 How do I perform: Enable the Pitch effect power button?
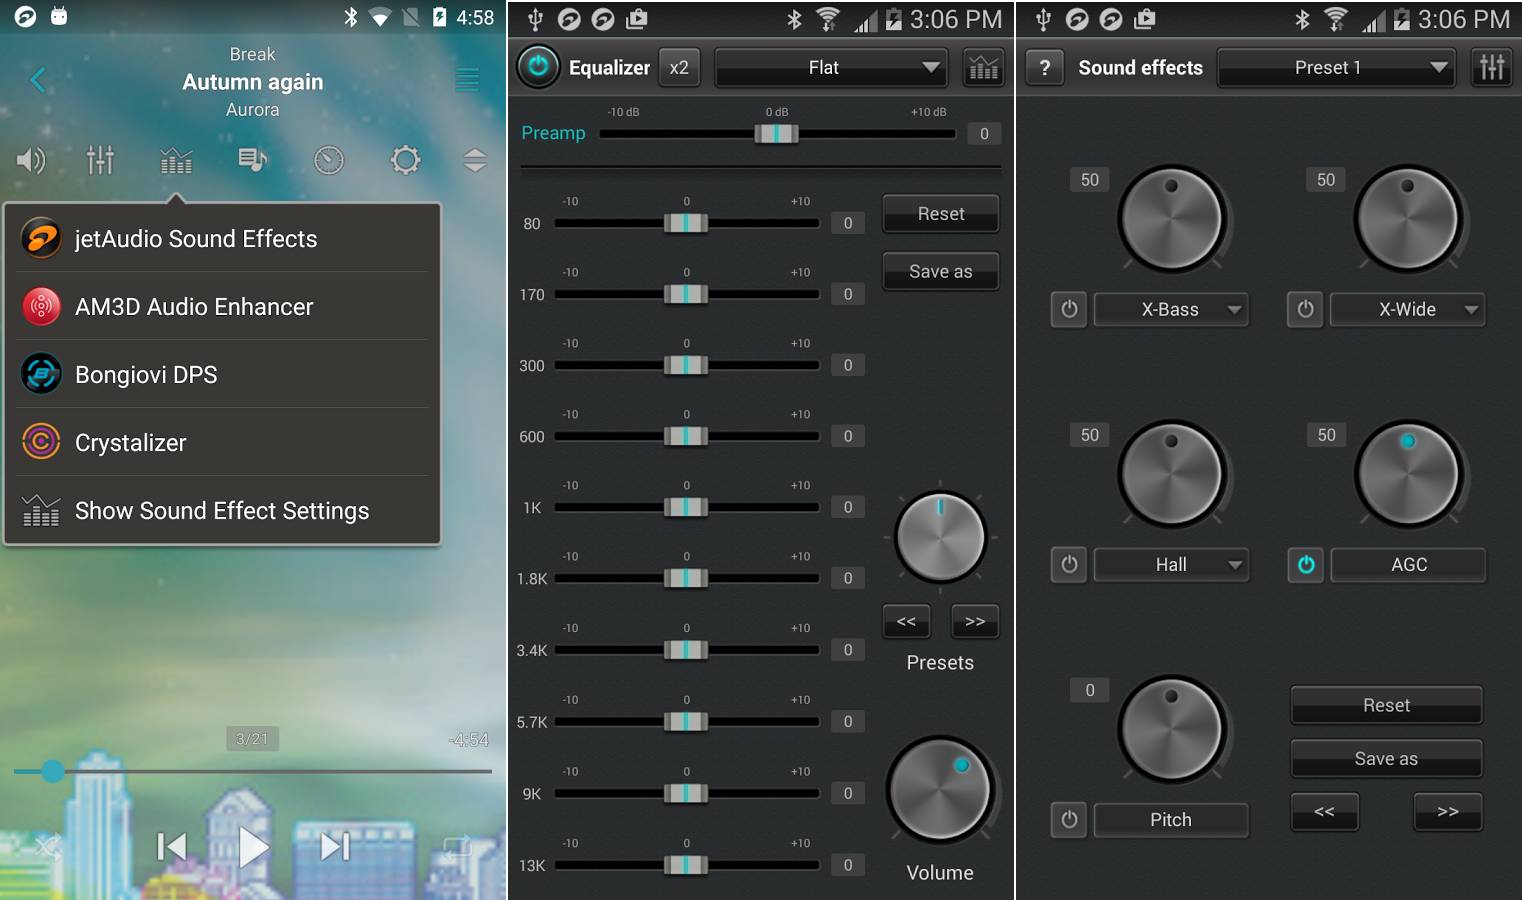pos(1069,820)
